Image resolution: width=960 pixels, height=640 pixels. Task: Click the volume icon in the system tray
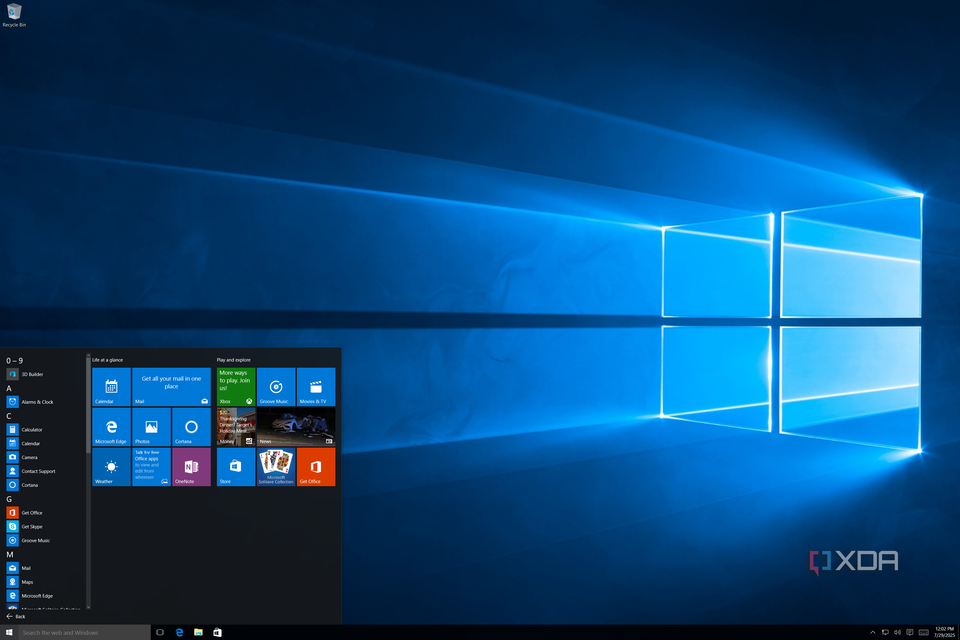(x=899, y=632)
